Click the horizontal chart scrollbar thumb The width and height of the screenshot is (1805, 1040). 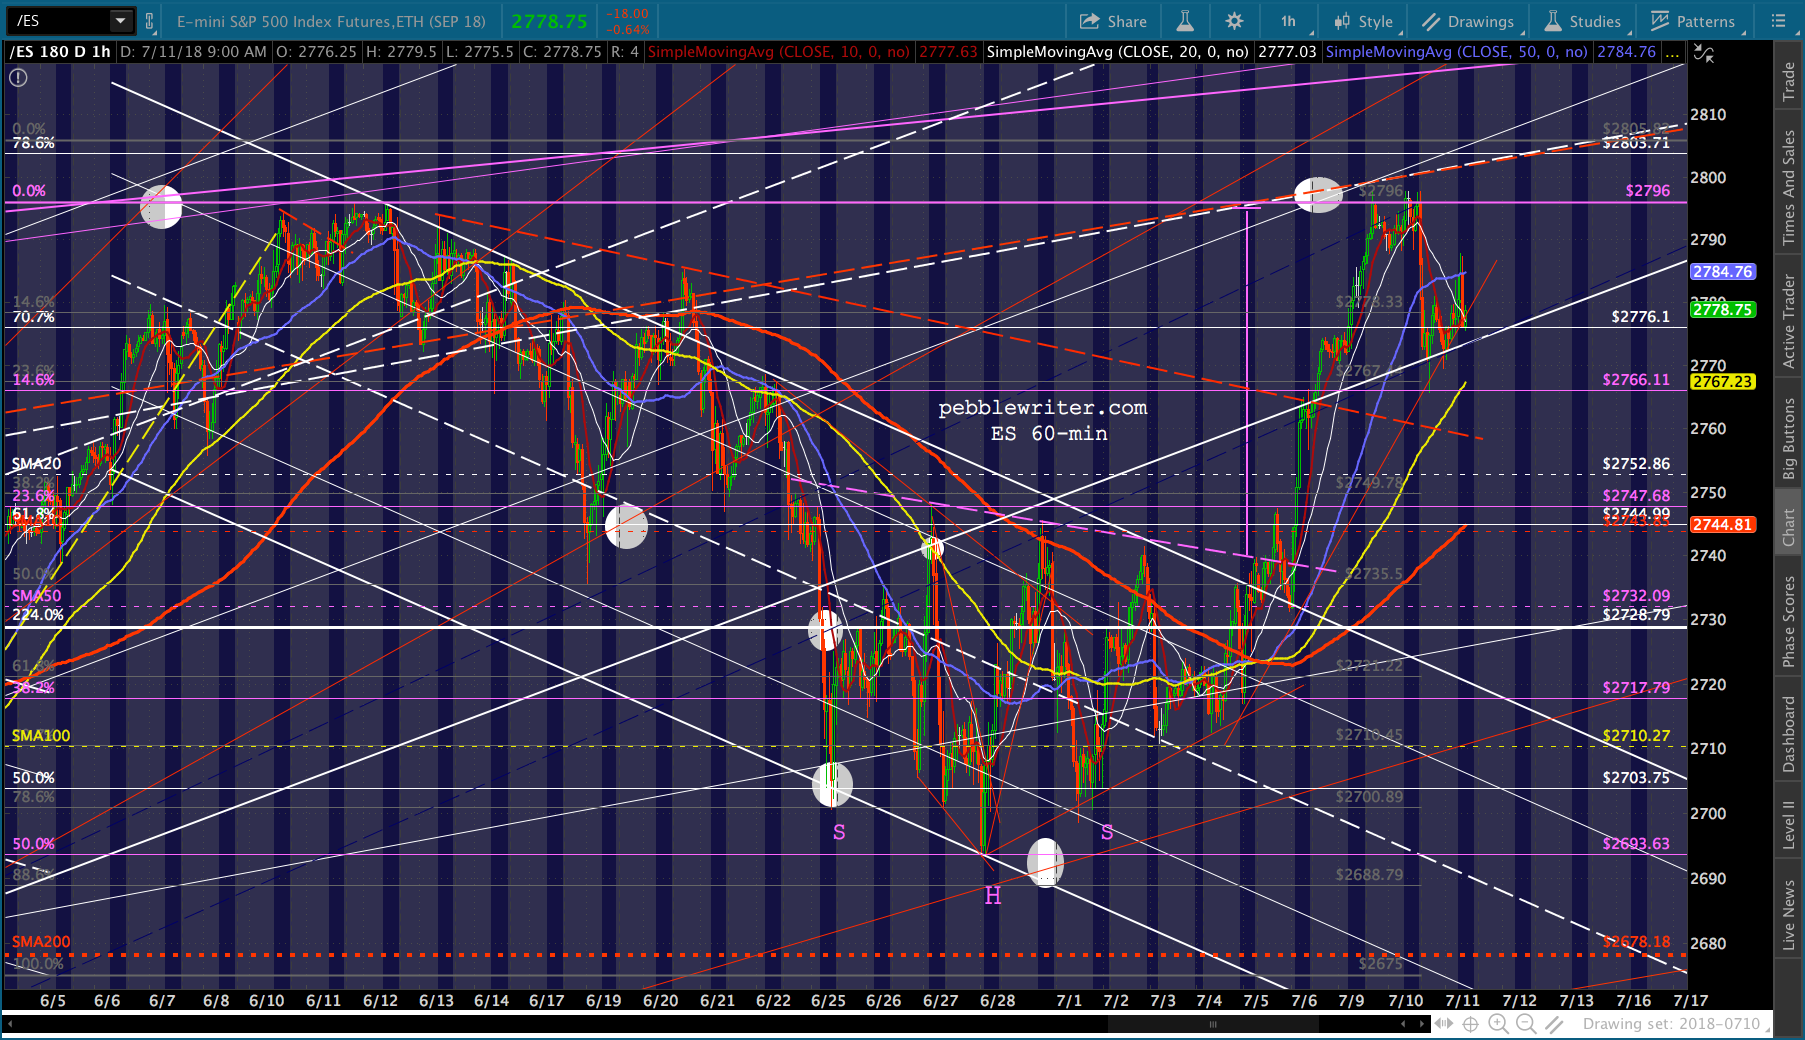point(1213,1023)
